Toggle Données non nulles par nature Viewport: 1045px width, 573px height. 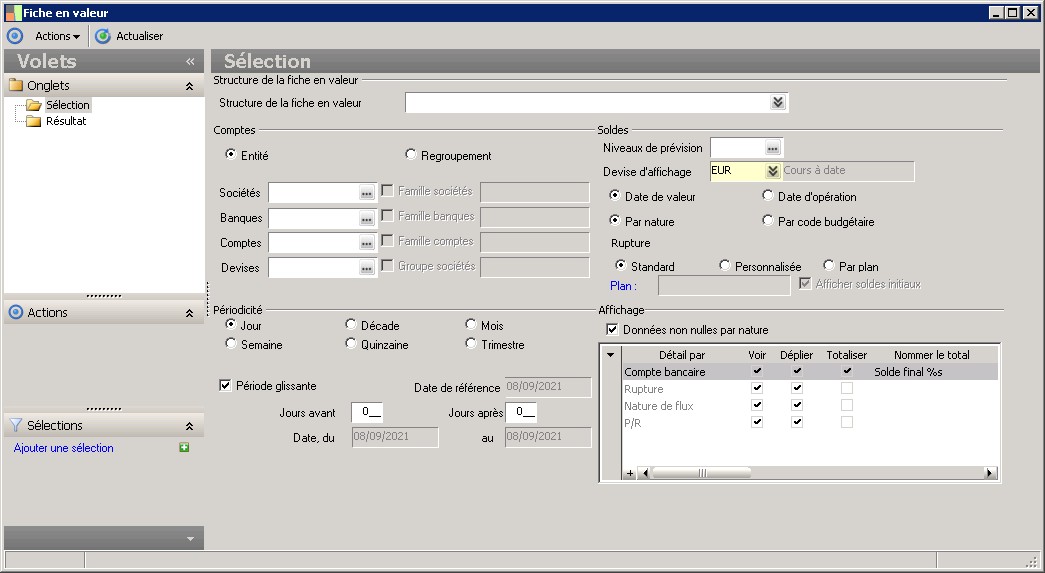tap(613, 329)
